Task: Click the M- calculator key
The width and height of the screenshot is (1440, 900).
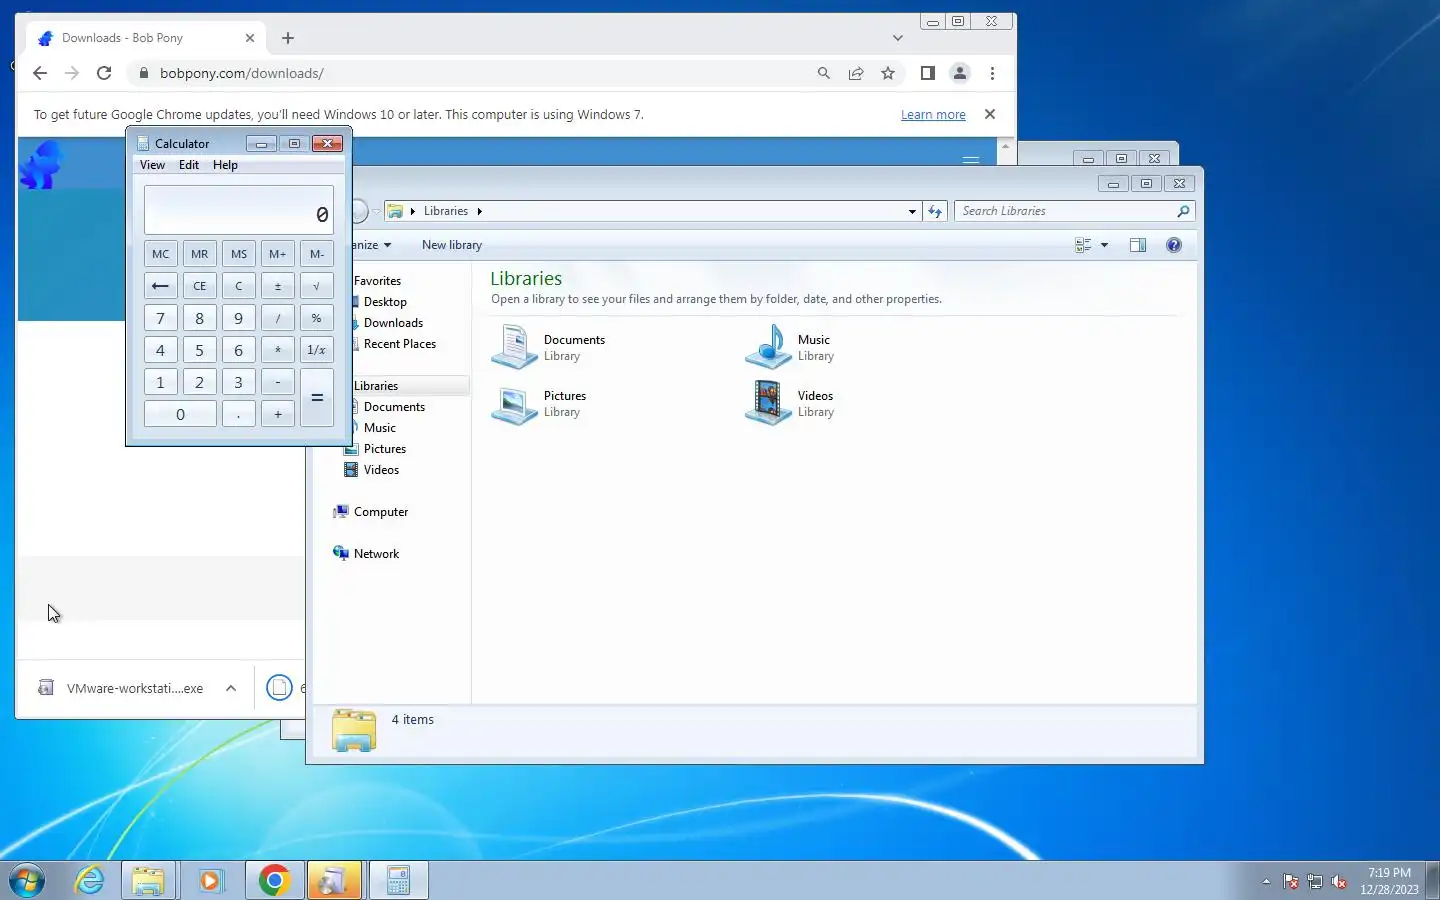Action: [x=316, y=254]
